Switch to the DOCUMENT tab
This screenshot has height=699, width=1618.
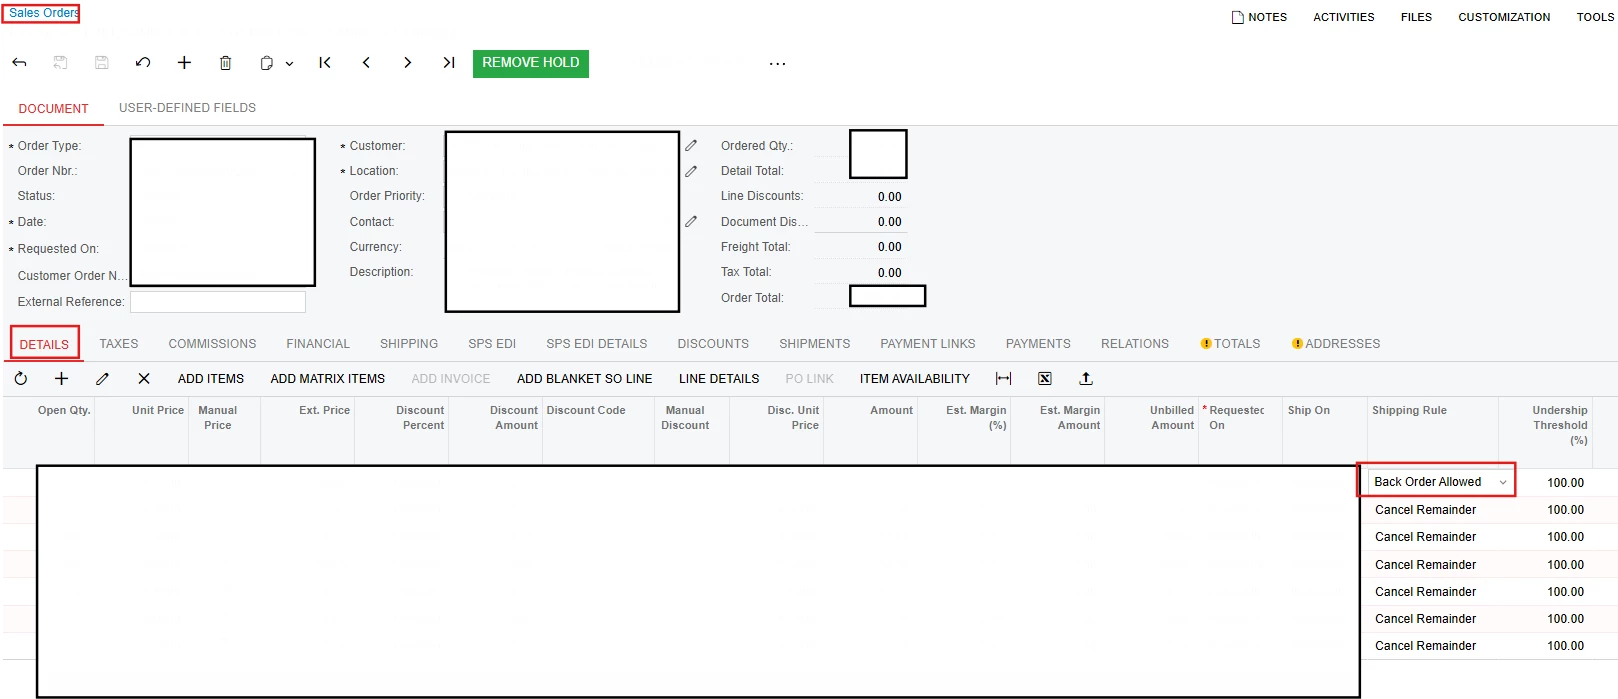tap(54, 109)
